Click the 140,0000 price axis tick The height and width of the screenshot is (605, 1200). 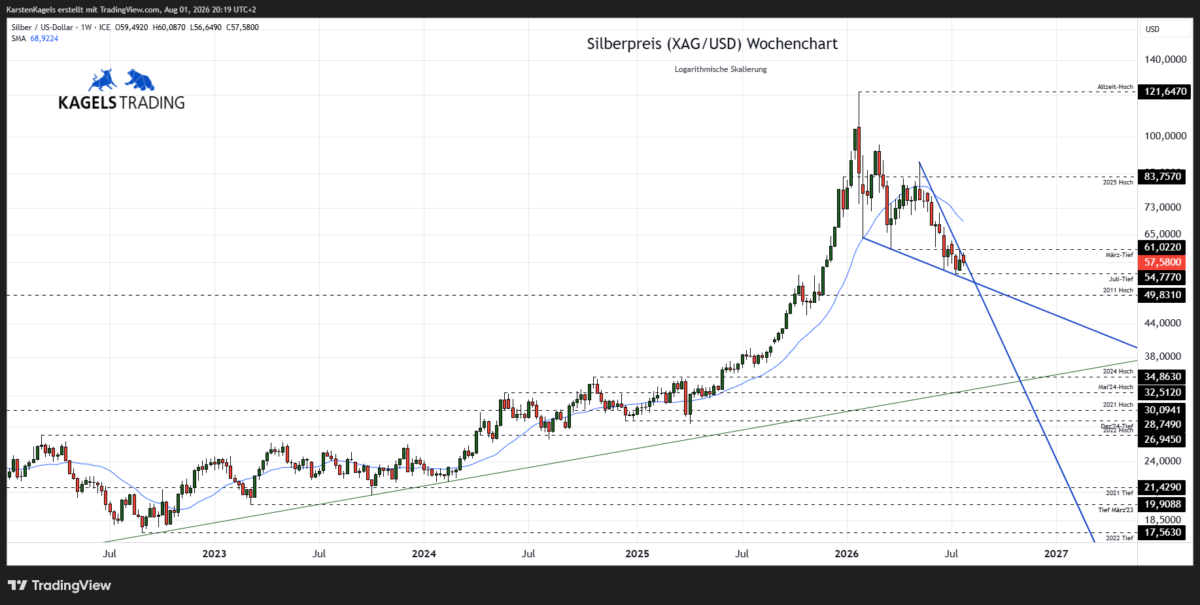(x=1166, y=60)
